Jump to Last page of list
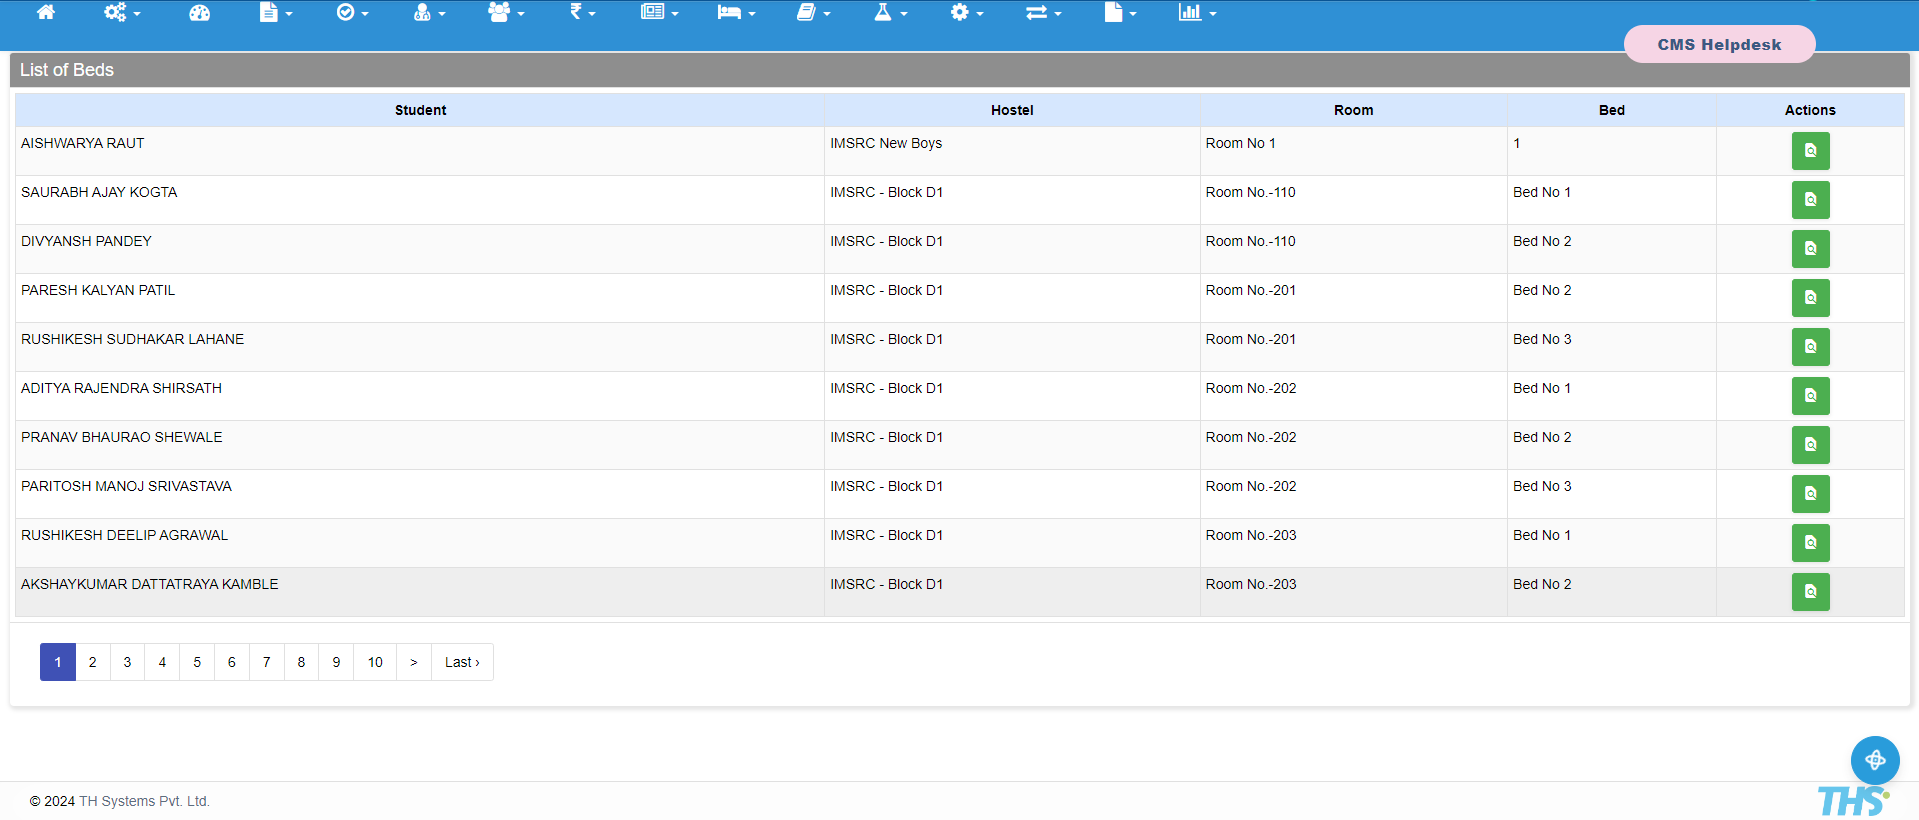The height and width of the screenshot is (820, 1919). coord(462,662)
